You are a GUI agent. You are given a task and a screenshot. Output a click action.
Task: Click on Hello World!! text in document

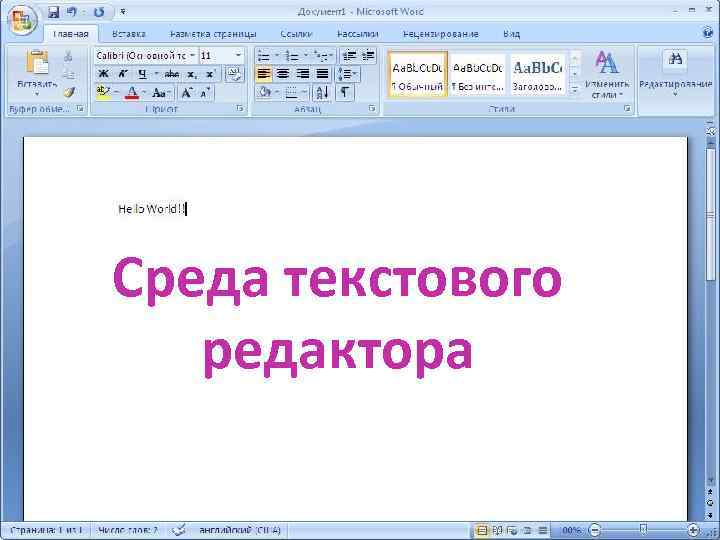click(152, 209)
